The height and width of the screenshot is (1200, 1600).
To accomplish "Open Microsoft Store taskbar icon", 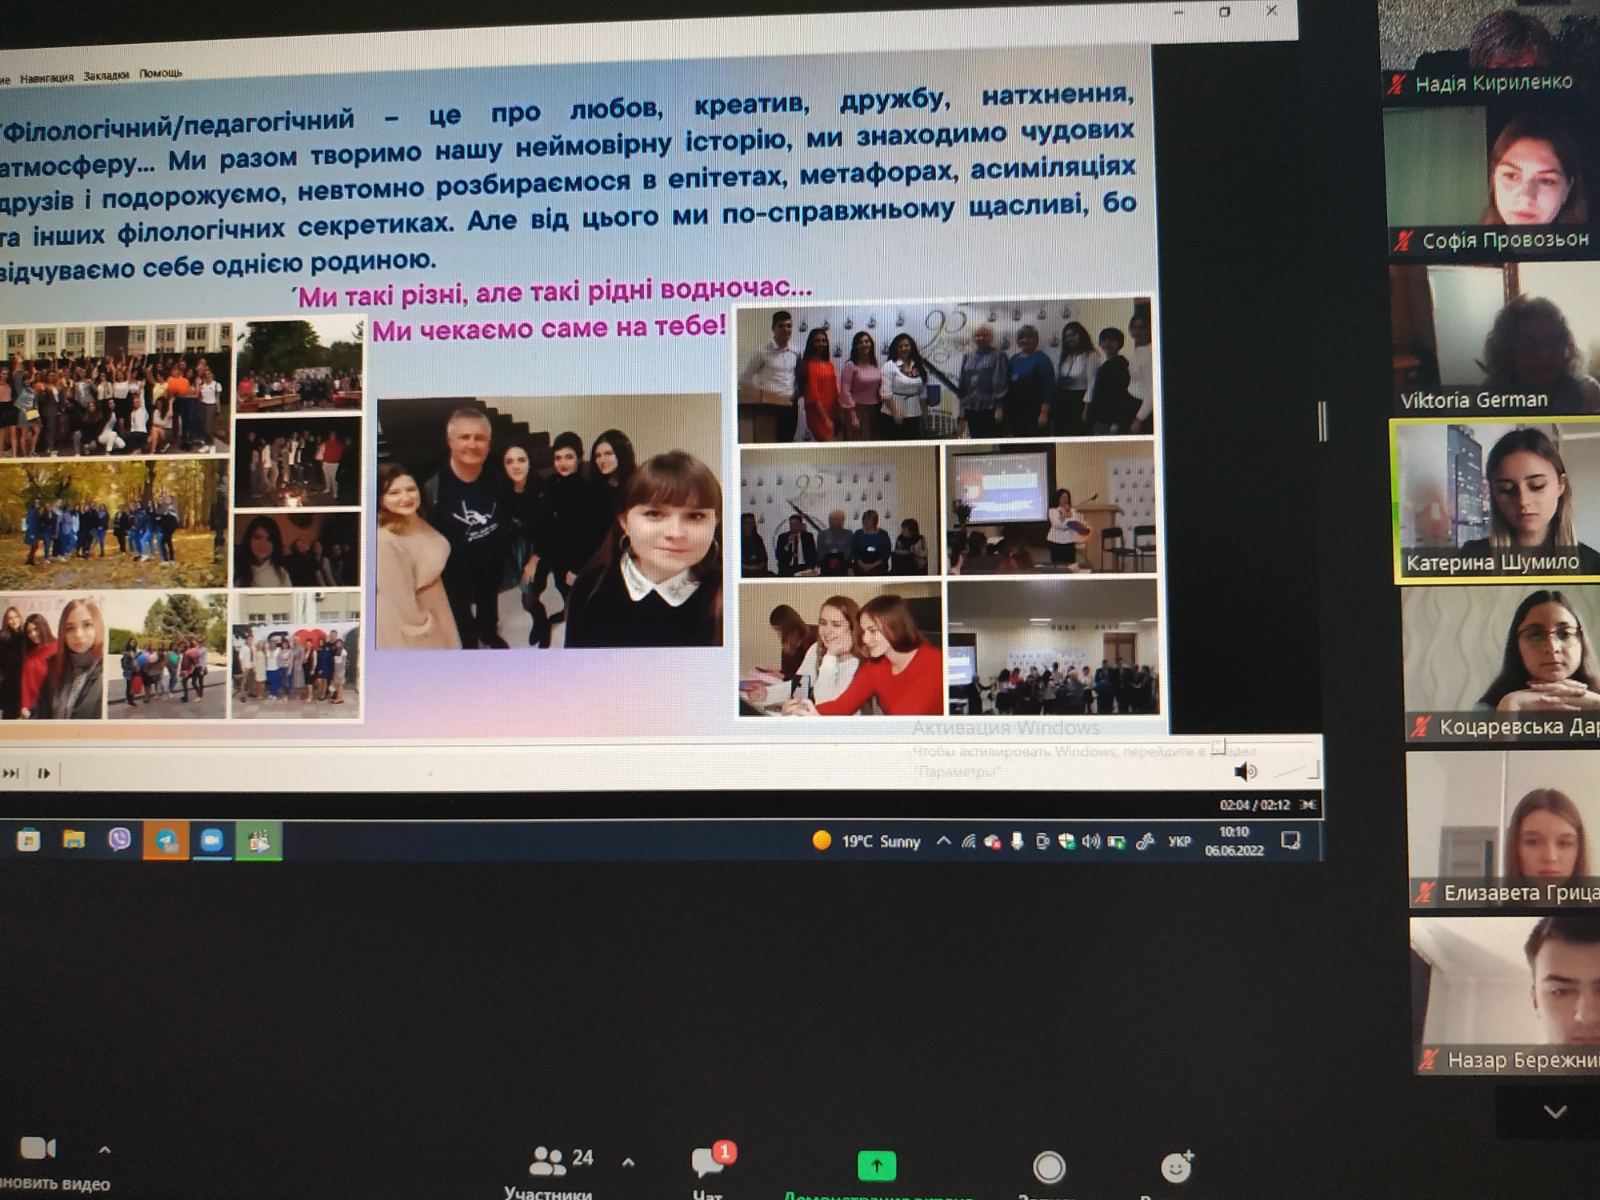I will click(28, 840).
